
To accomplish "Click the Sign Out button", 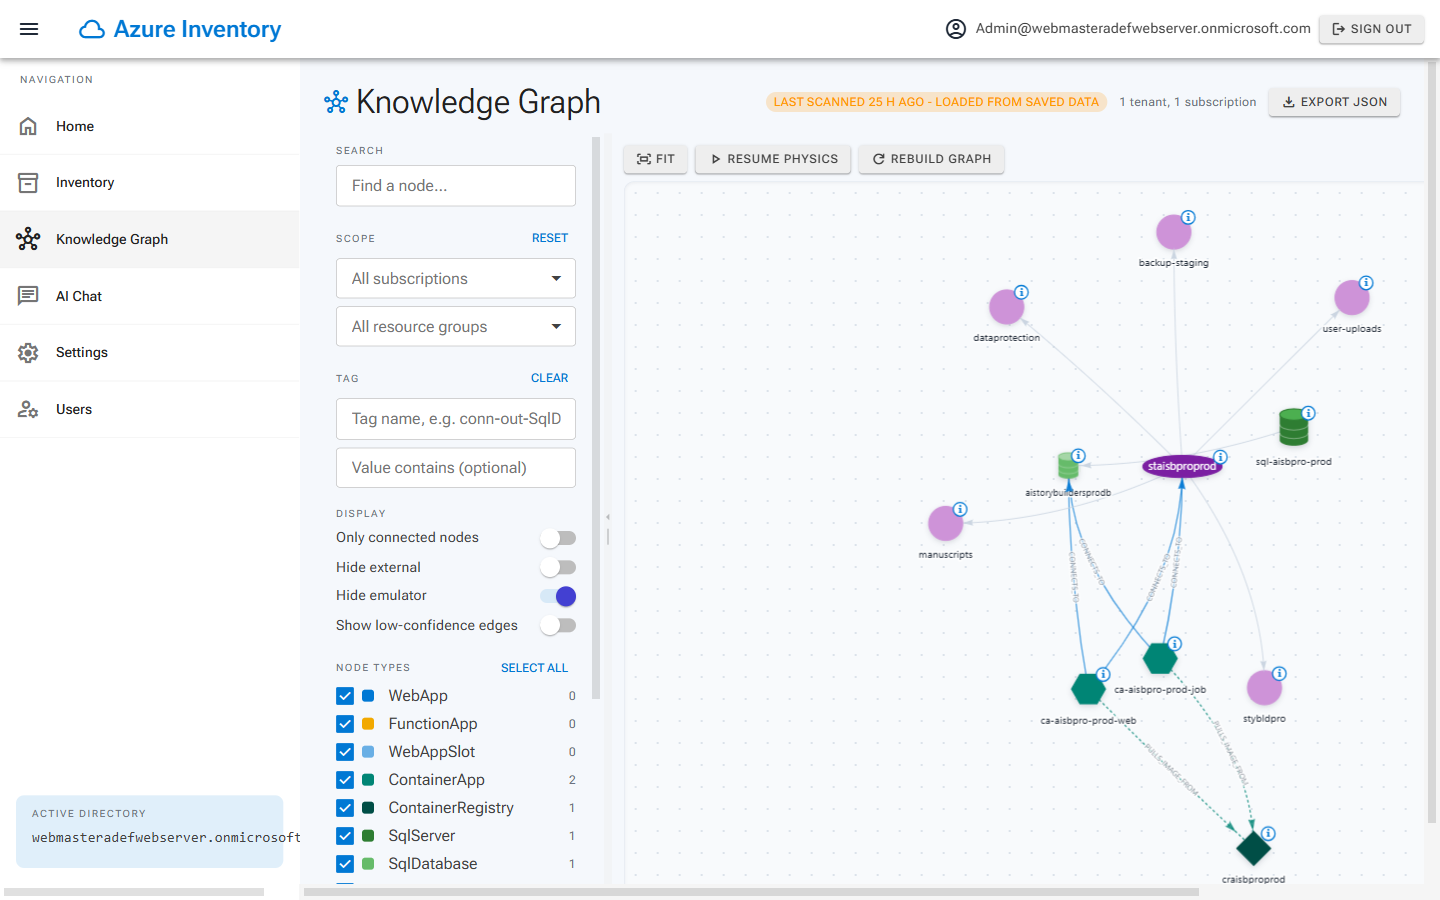I will pyautogui.click(x=1372, y=29).
